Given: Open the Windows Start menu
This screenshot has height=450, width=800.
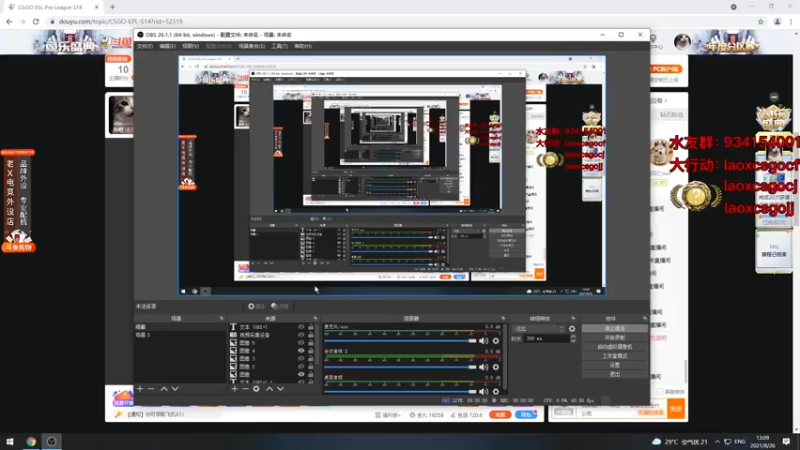Looking at the screenshot, I should pyautogui.click(x=10, y=441).
